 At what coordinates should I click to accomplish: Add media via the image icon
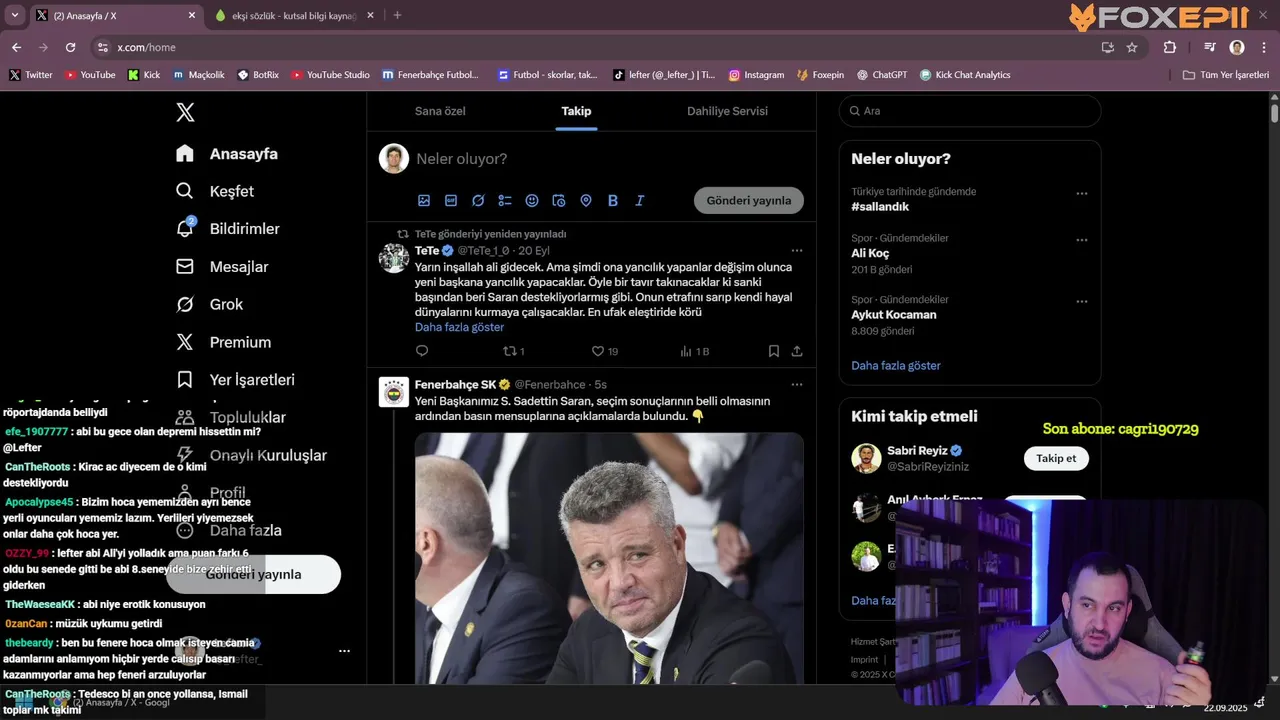coord(424,201)
